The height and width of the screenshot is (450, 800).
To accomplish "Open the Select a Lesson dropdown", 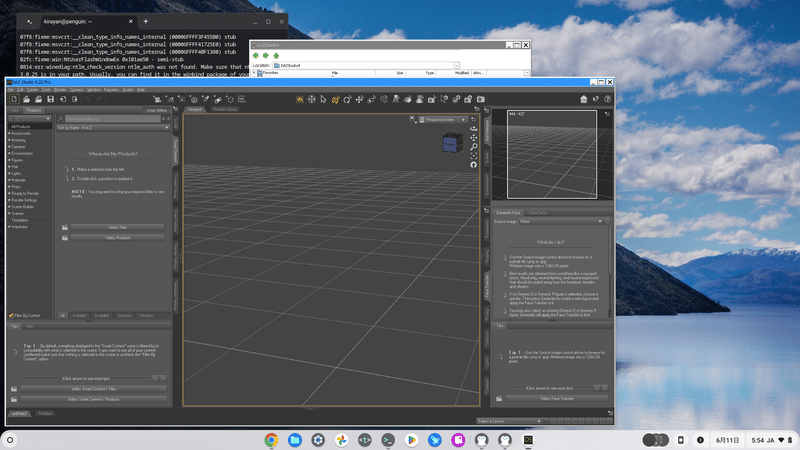I will coord(509,421).
